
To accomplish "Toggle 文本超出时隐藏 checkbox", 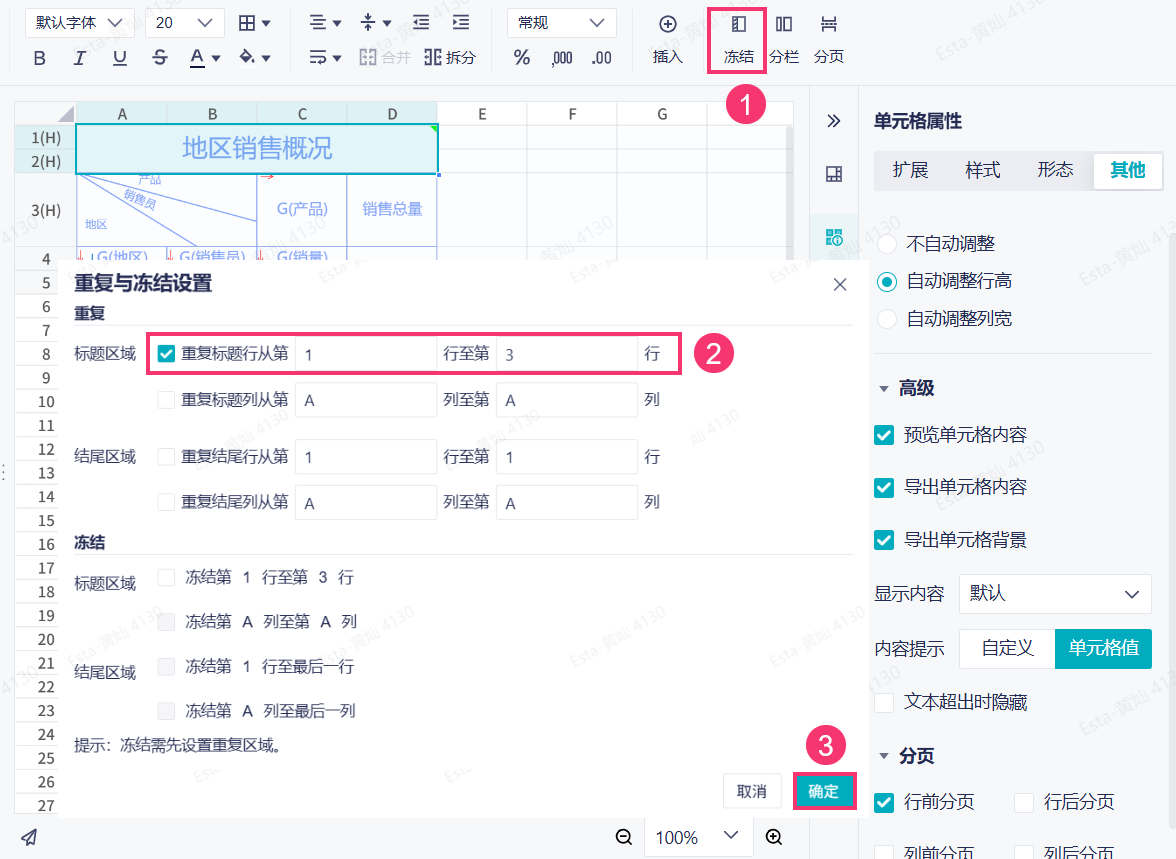I will point(884,703).
